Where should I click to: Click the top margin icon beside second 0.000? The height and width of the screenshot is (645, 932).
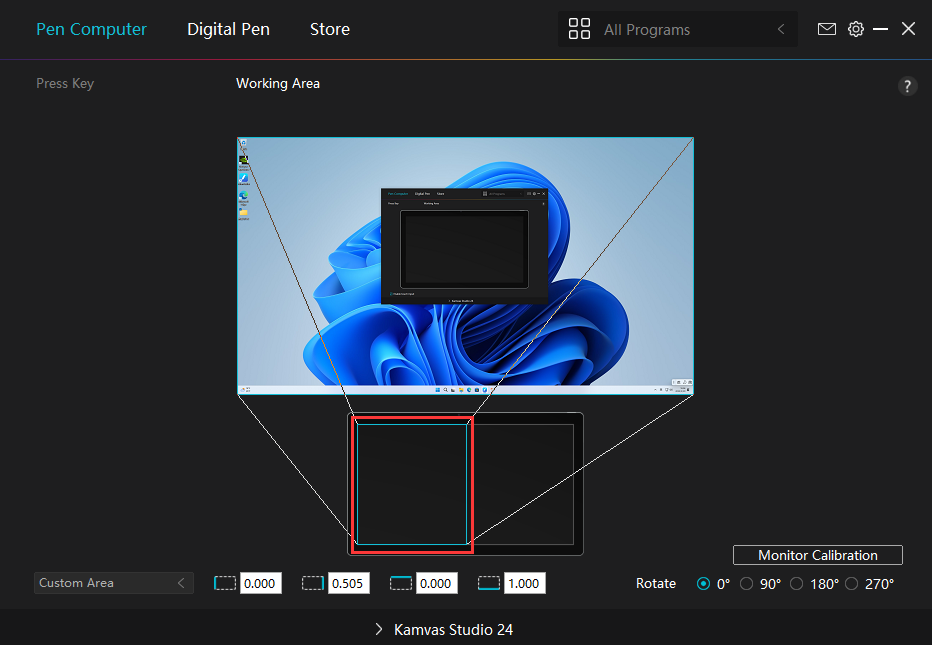click(x=401, y=583)
